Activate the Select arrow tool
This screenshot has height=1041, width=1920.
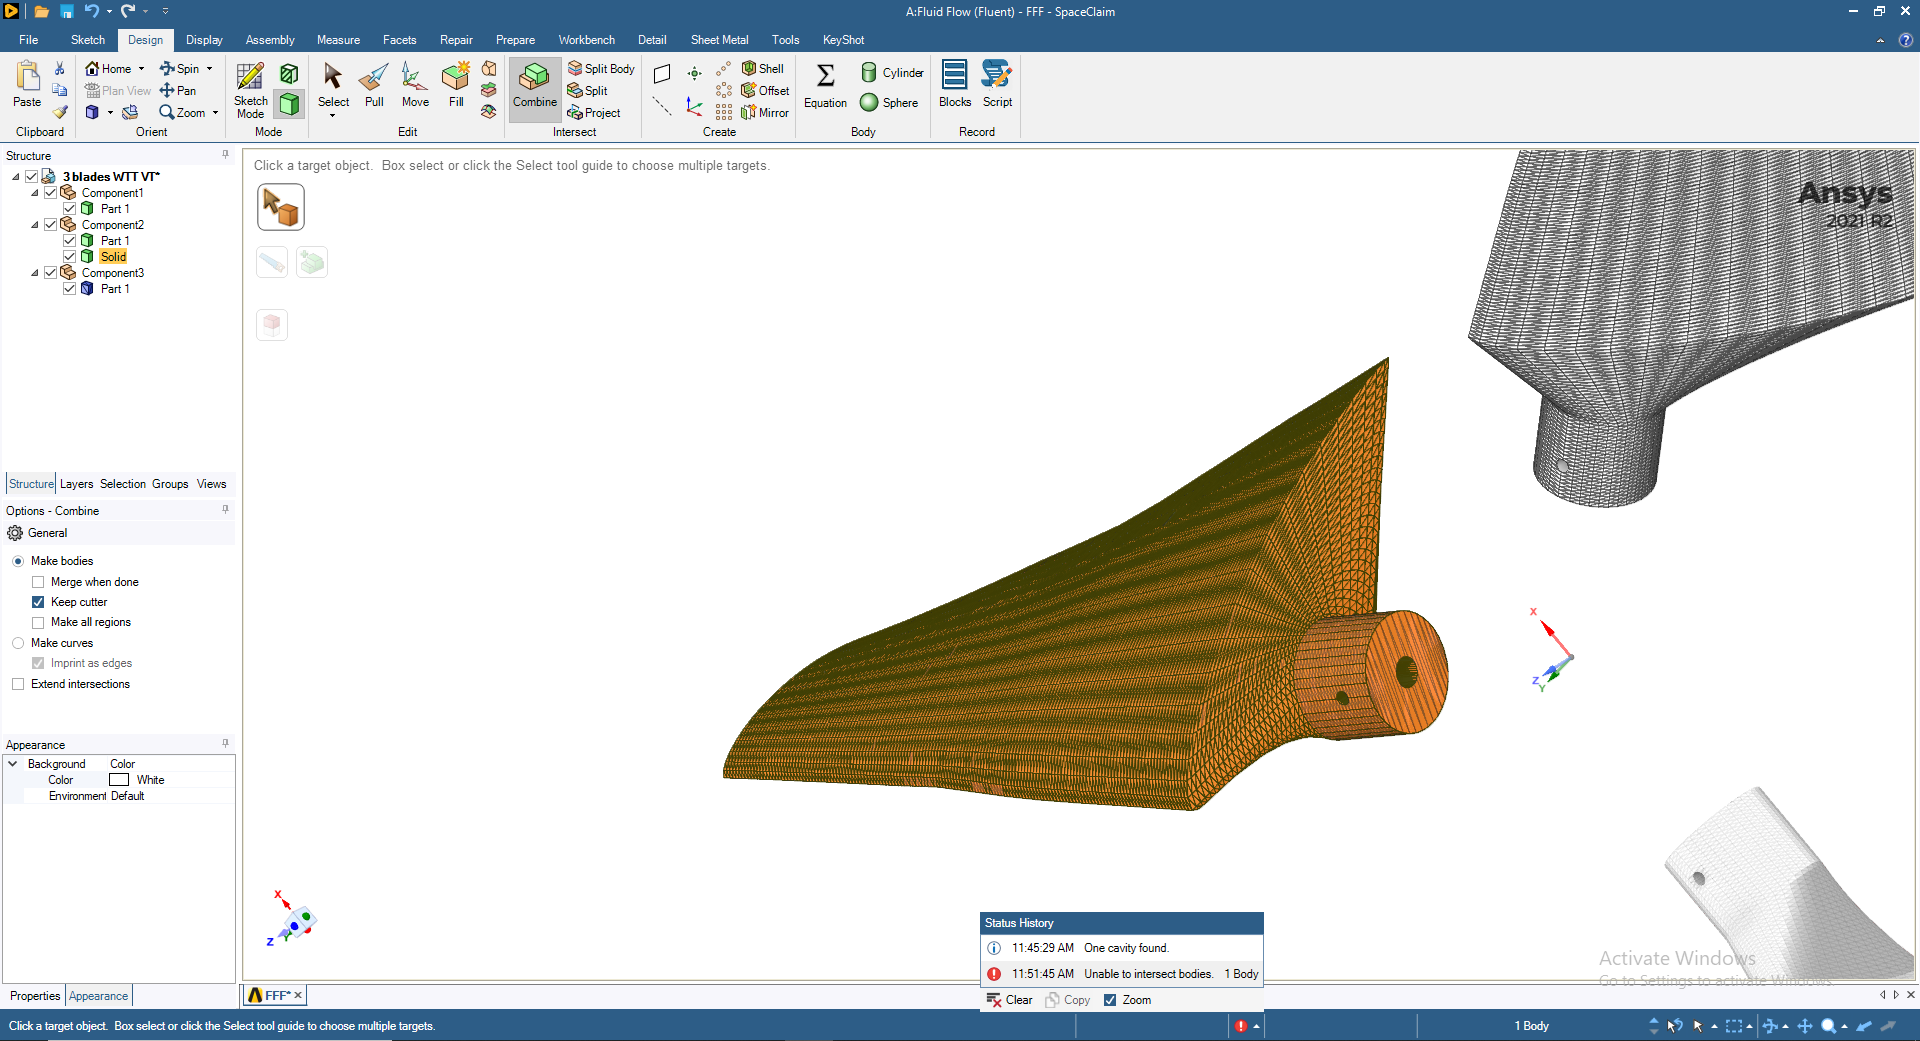click(x=333, y=84)
